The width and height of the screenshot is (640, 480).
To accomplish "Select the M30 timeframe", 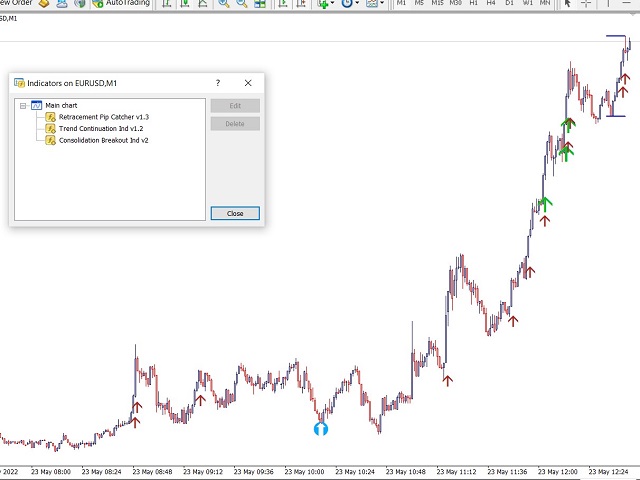I will coord(455,3).
